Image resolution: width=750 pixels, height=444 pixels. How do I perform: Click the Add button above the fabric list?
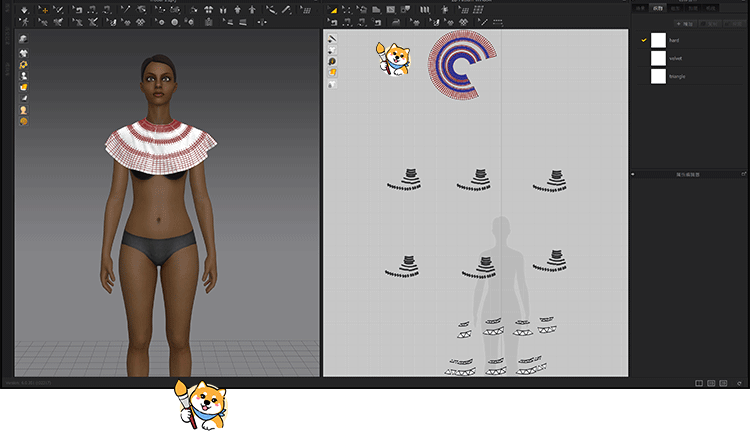pyautogui.click(x=686, y=23)
